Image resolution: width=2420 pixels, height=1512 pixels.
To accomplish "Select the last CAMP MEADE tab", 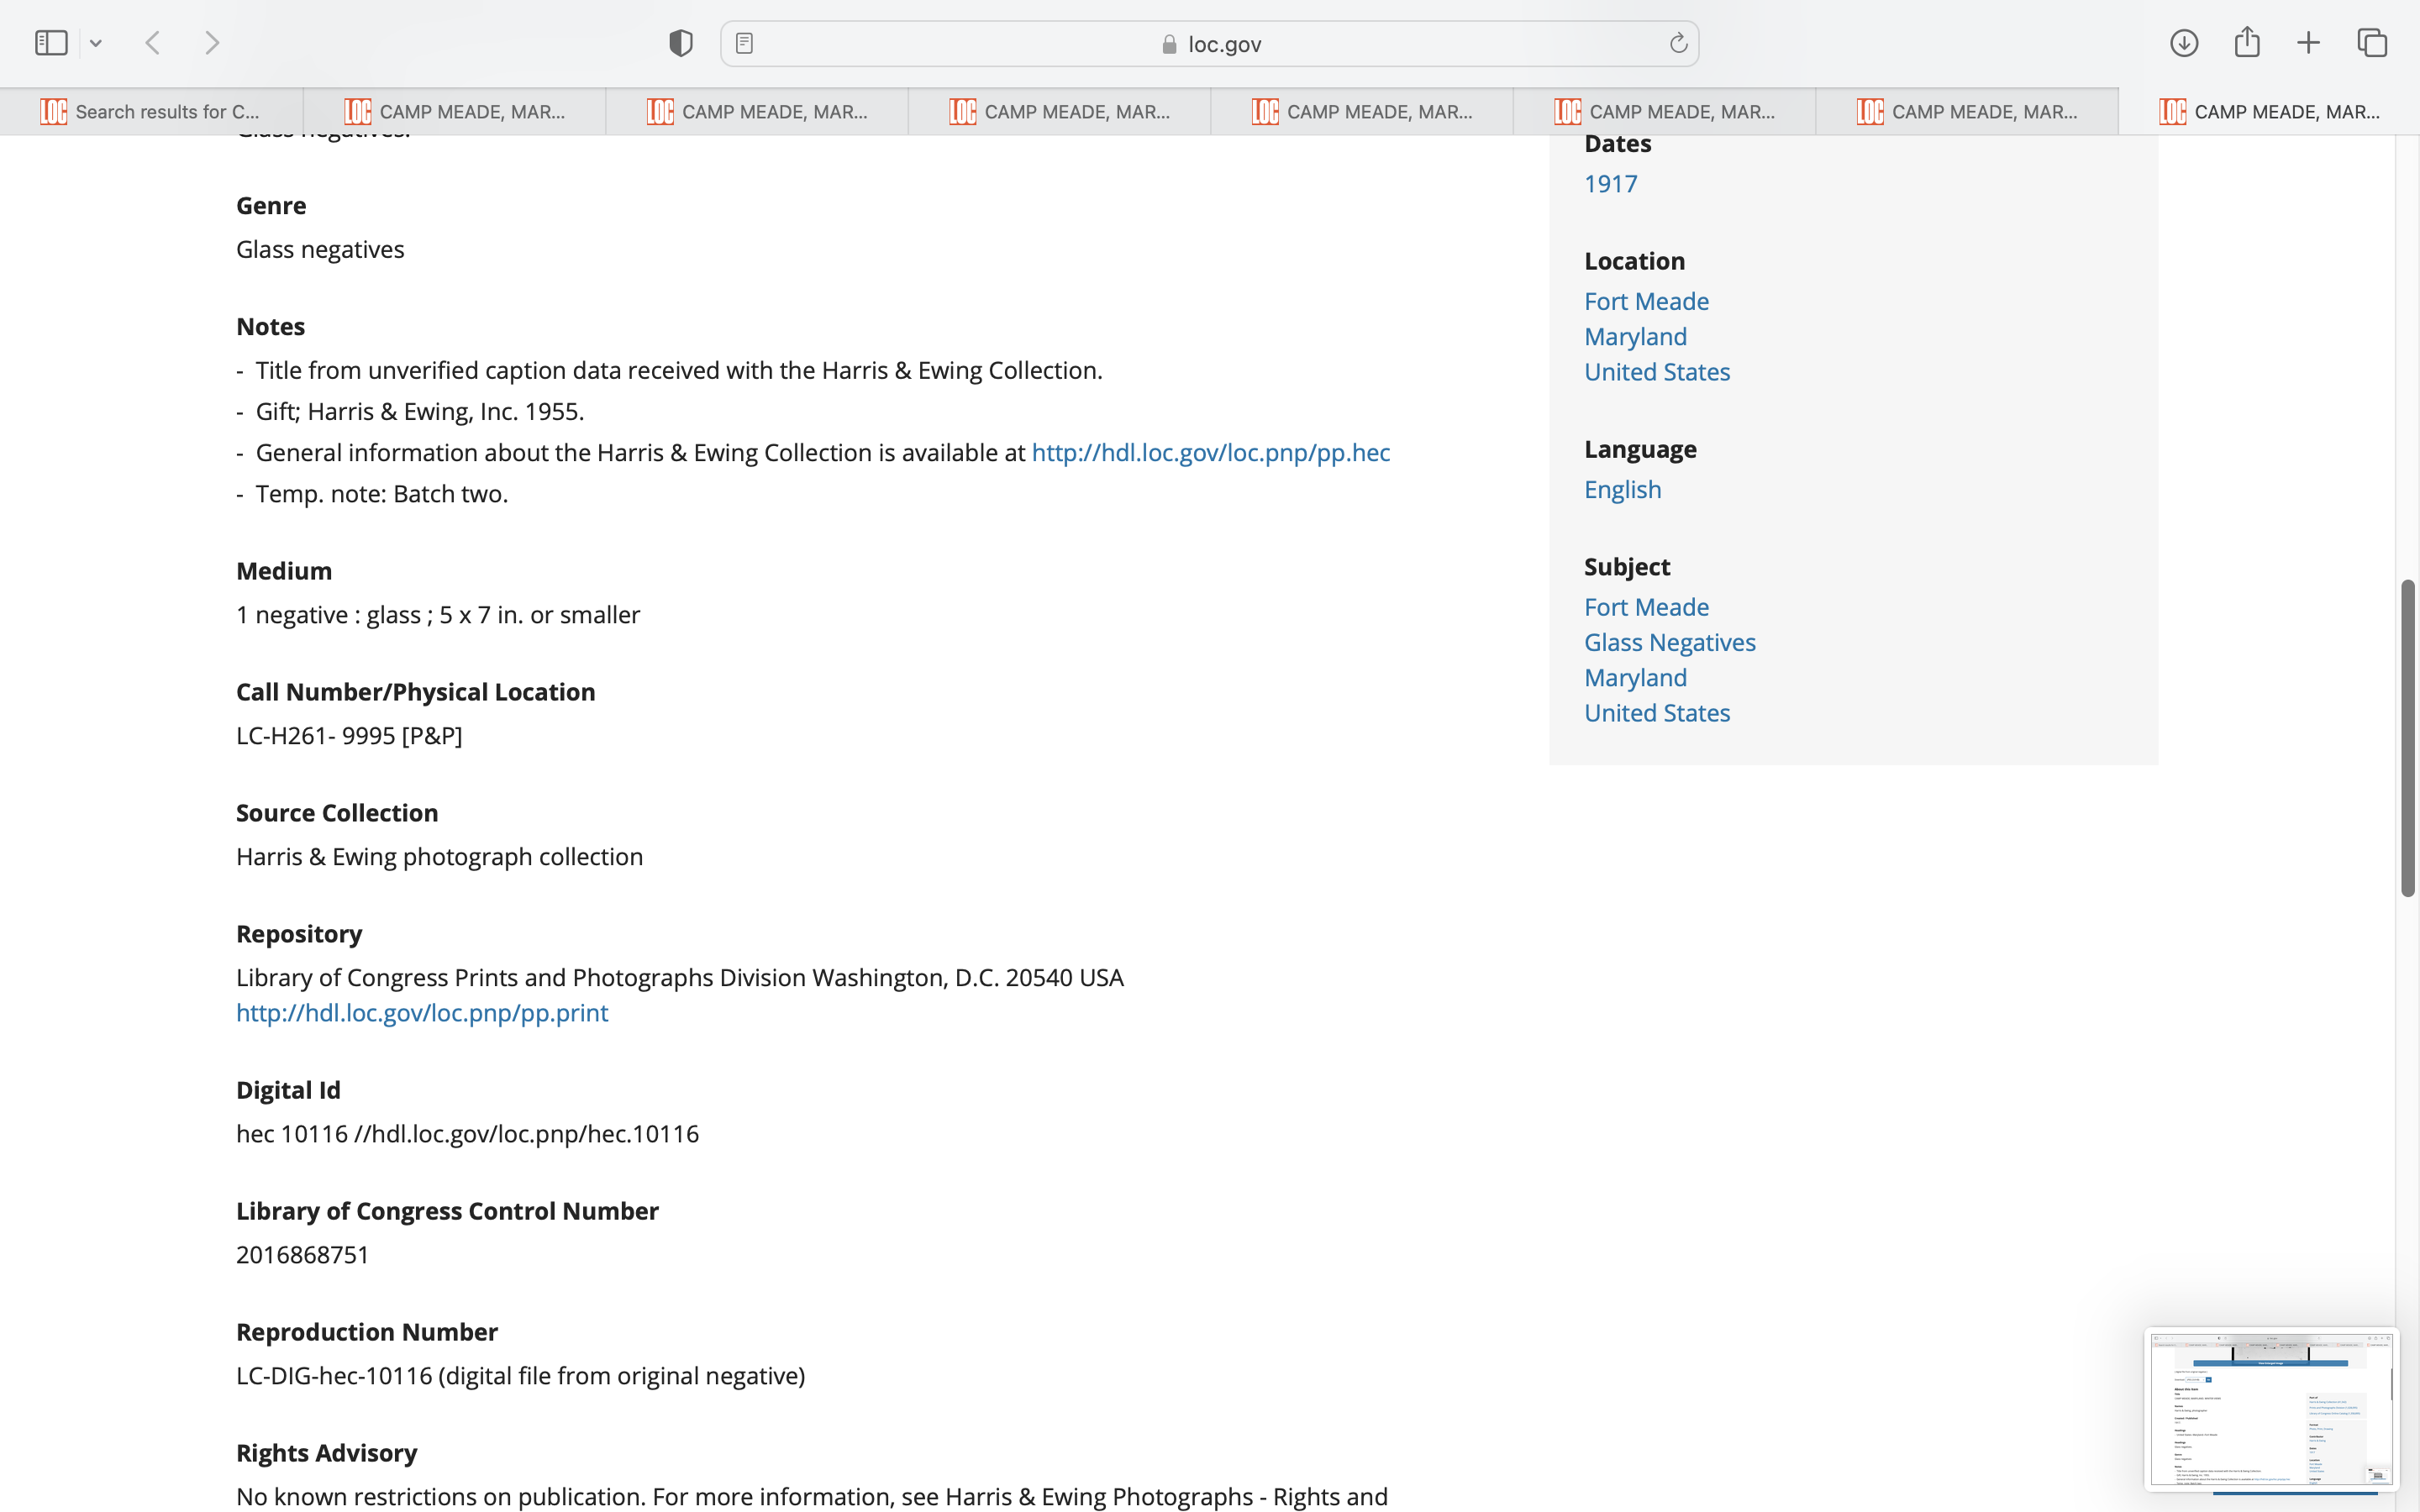I will click(x=2268, y=111).
